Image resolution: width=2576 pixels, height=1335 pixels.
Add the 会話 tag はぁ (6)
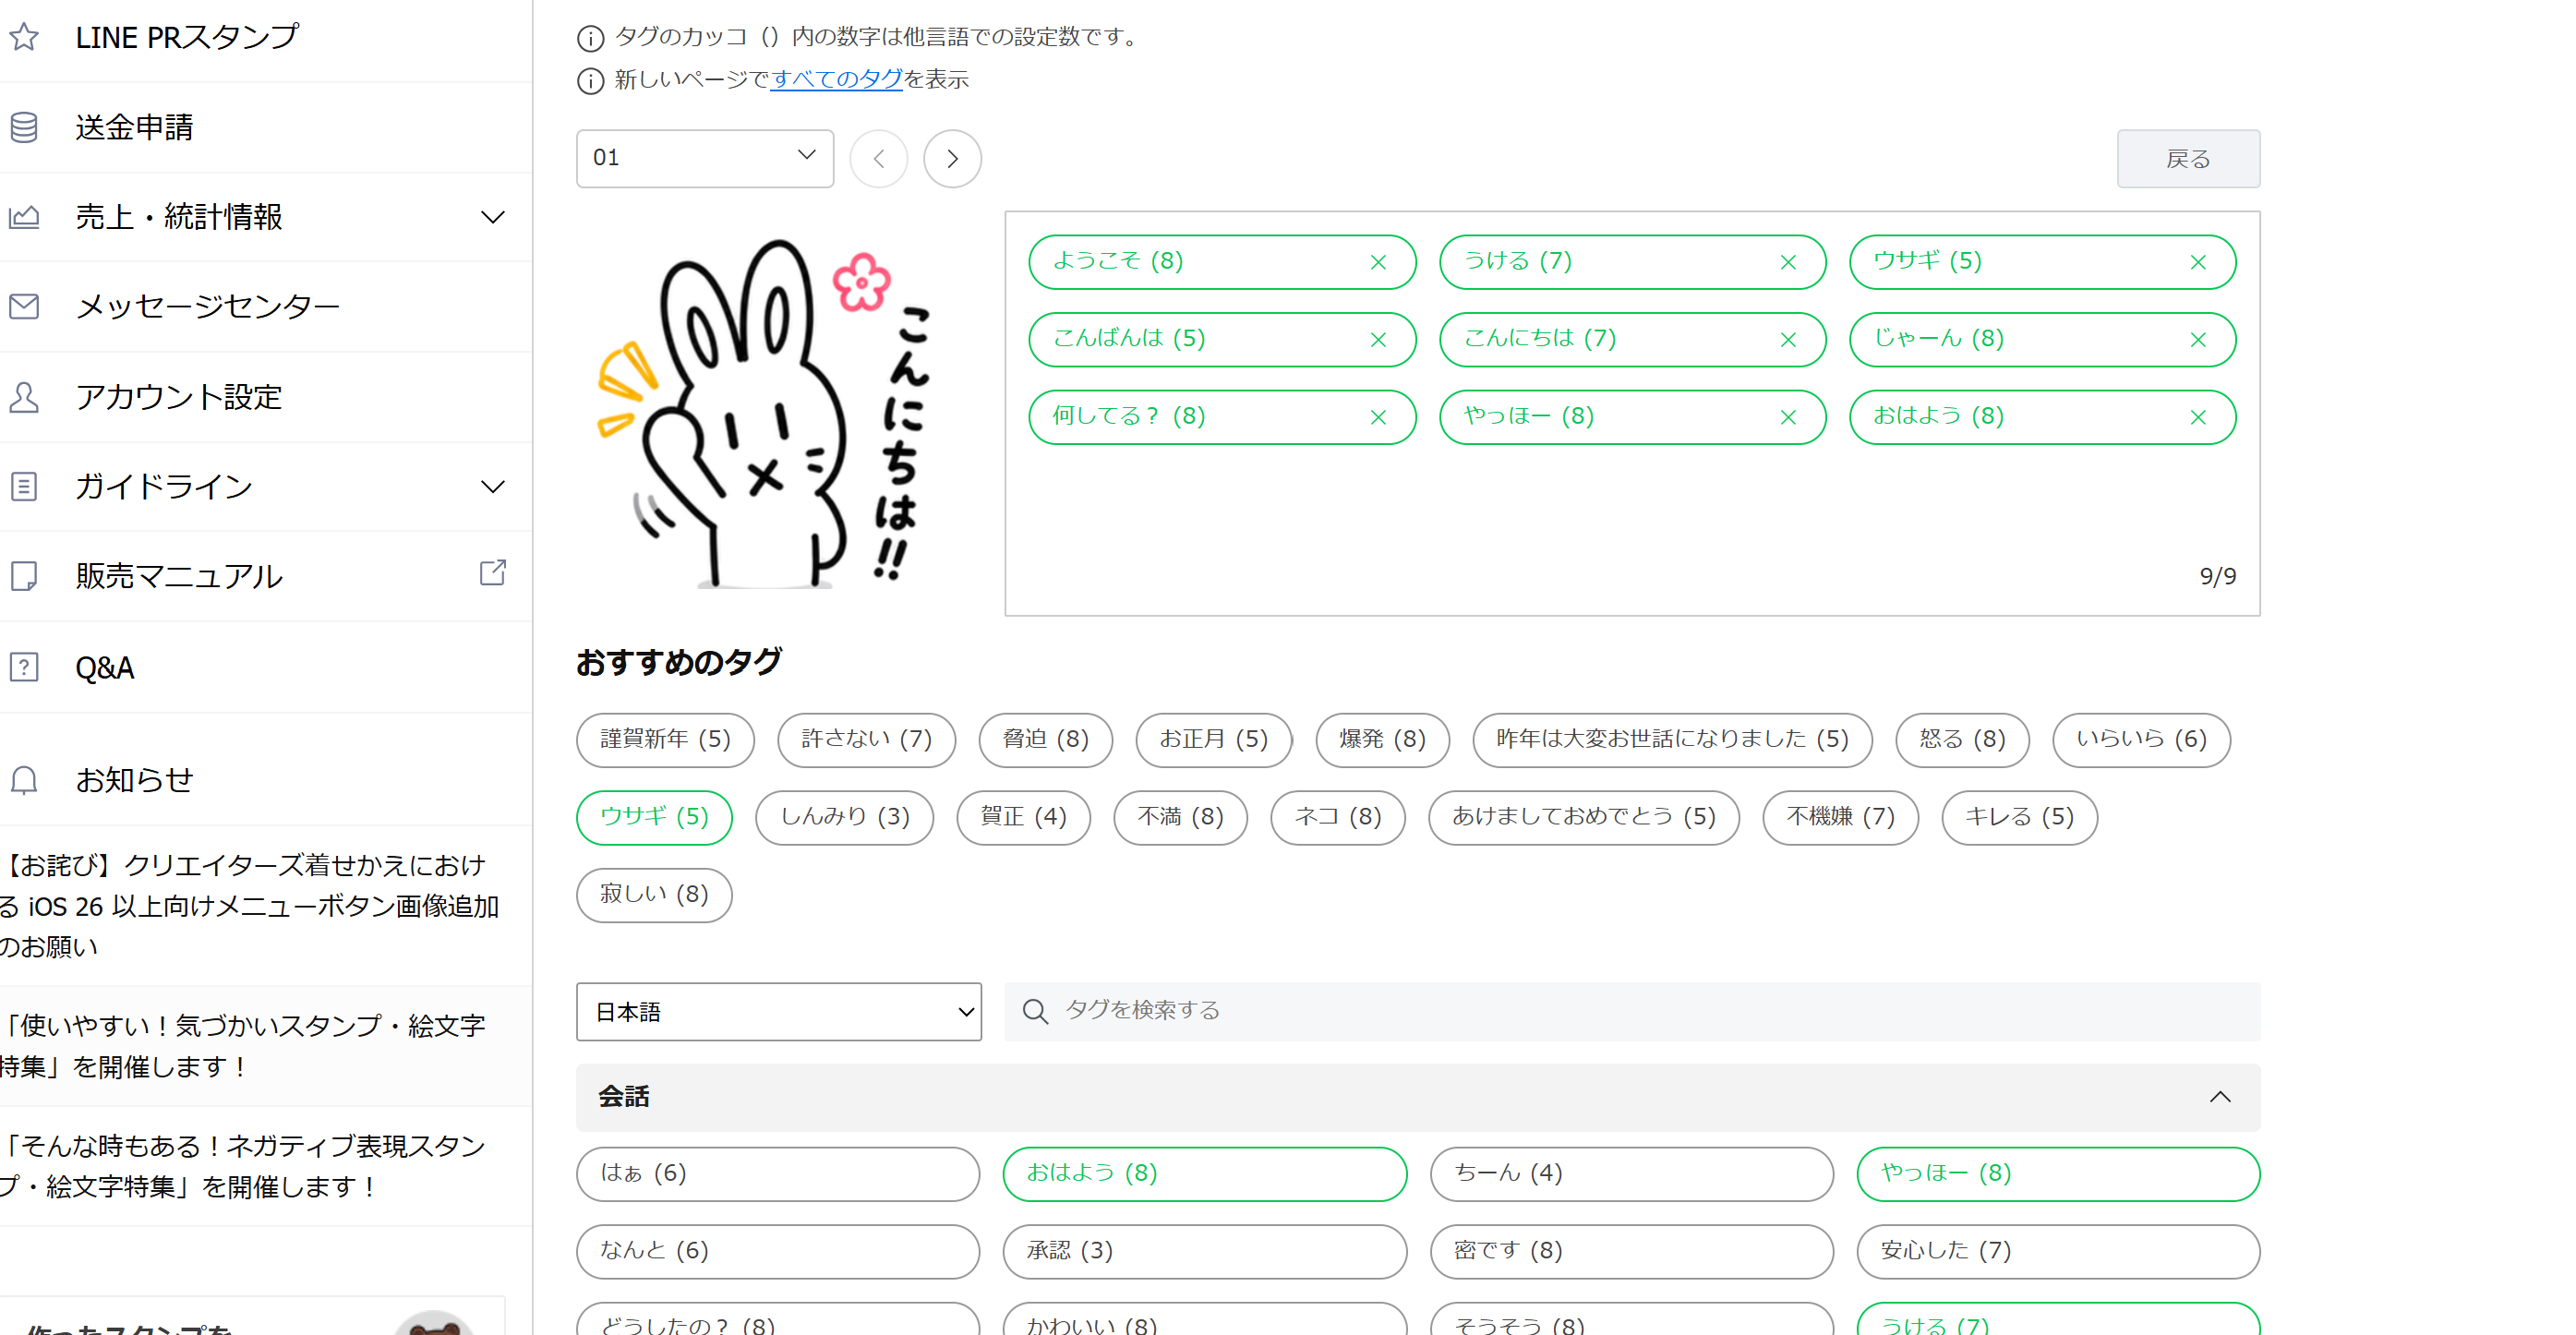[778, 1174]
